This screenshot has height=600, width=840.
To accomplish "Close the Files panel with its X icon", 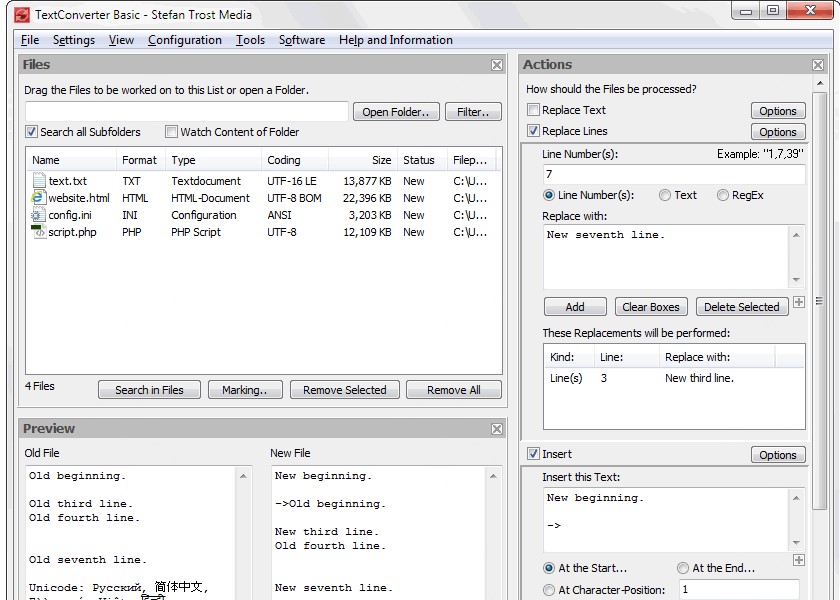I will click(x=496, y=64).
